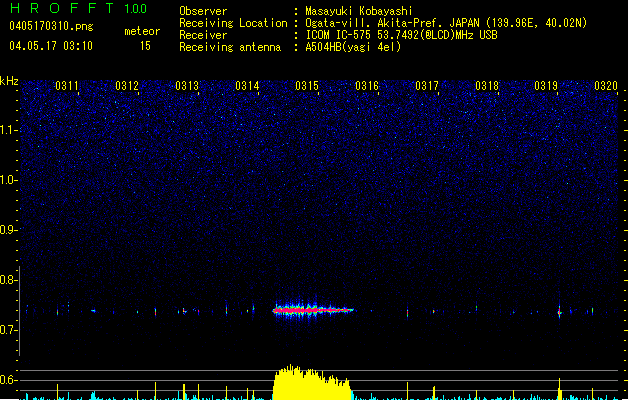
Task: Click the 0319 time marker
Action: tap(546, 86)
